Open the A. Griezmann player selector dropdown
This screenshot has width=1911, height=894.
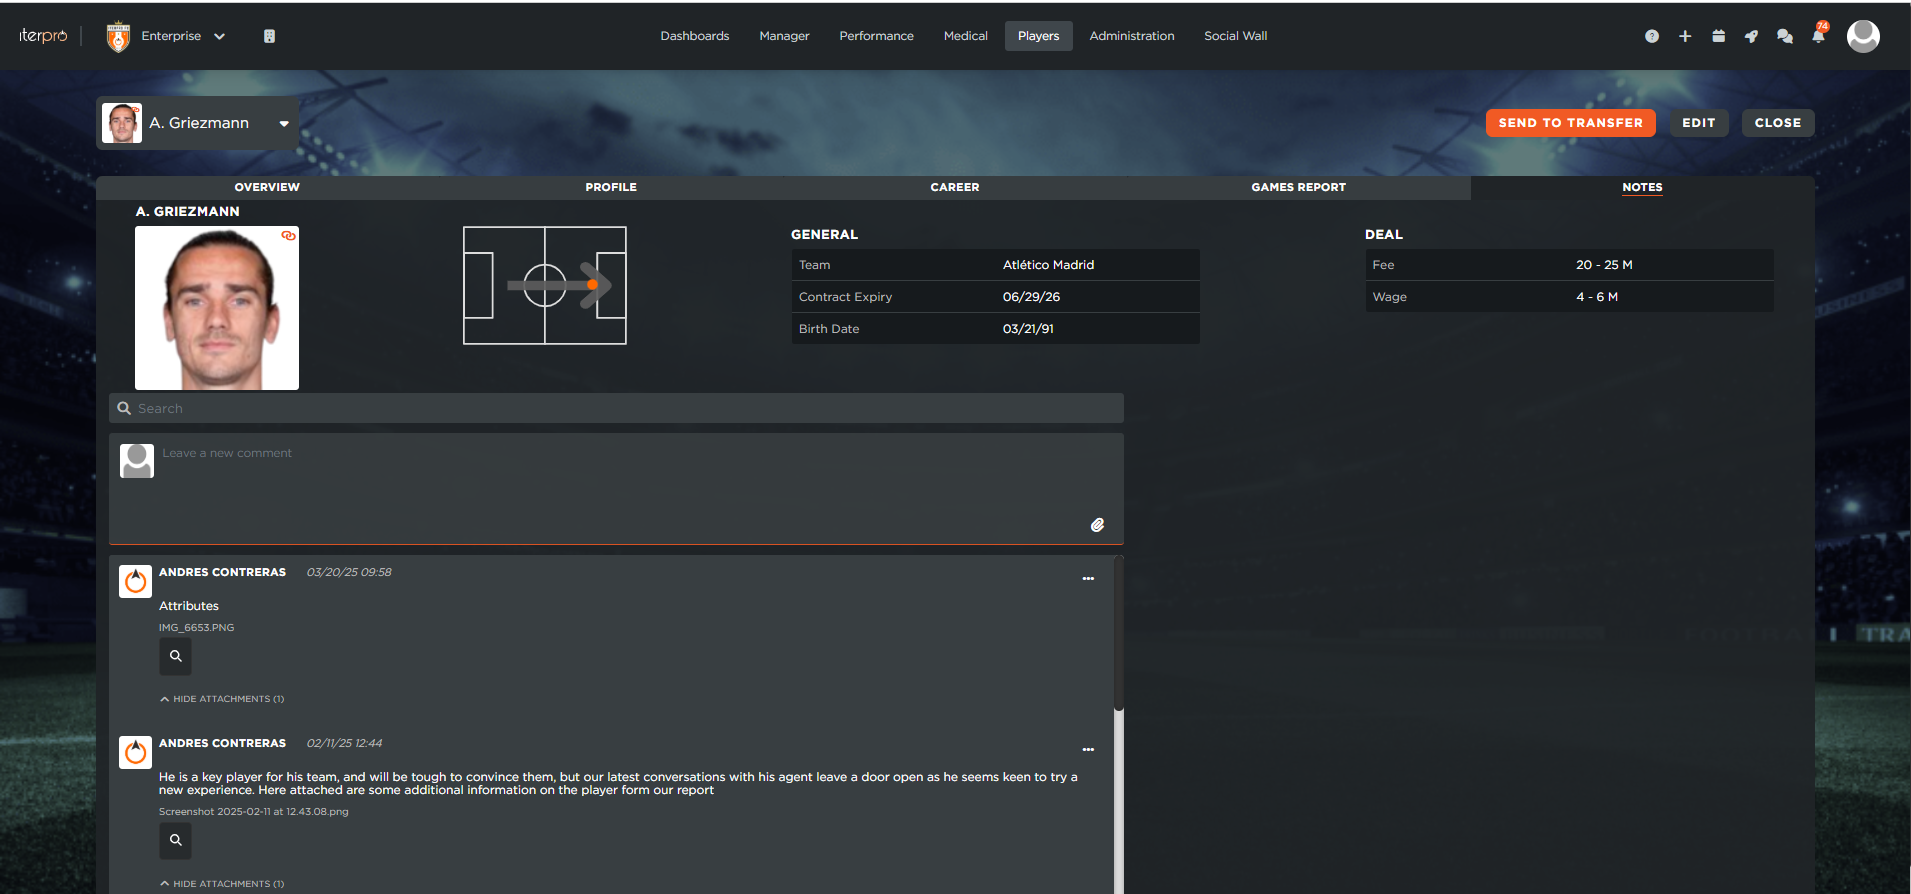click(x=284, y=124)
